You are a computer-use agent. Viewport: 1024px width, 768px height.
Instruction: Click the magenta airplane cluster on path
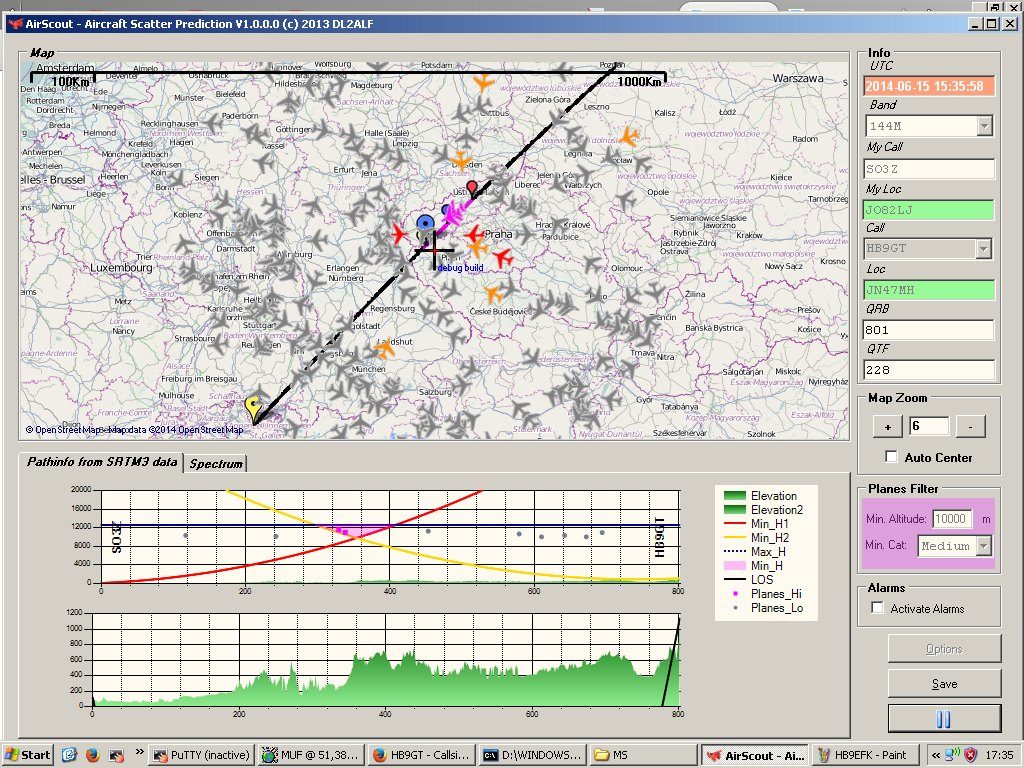coord(455,212)
